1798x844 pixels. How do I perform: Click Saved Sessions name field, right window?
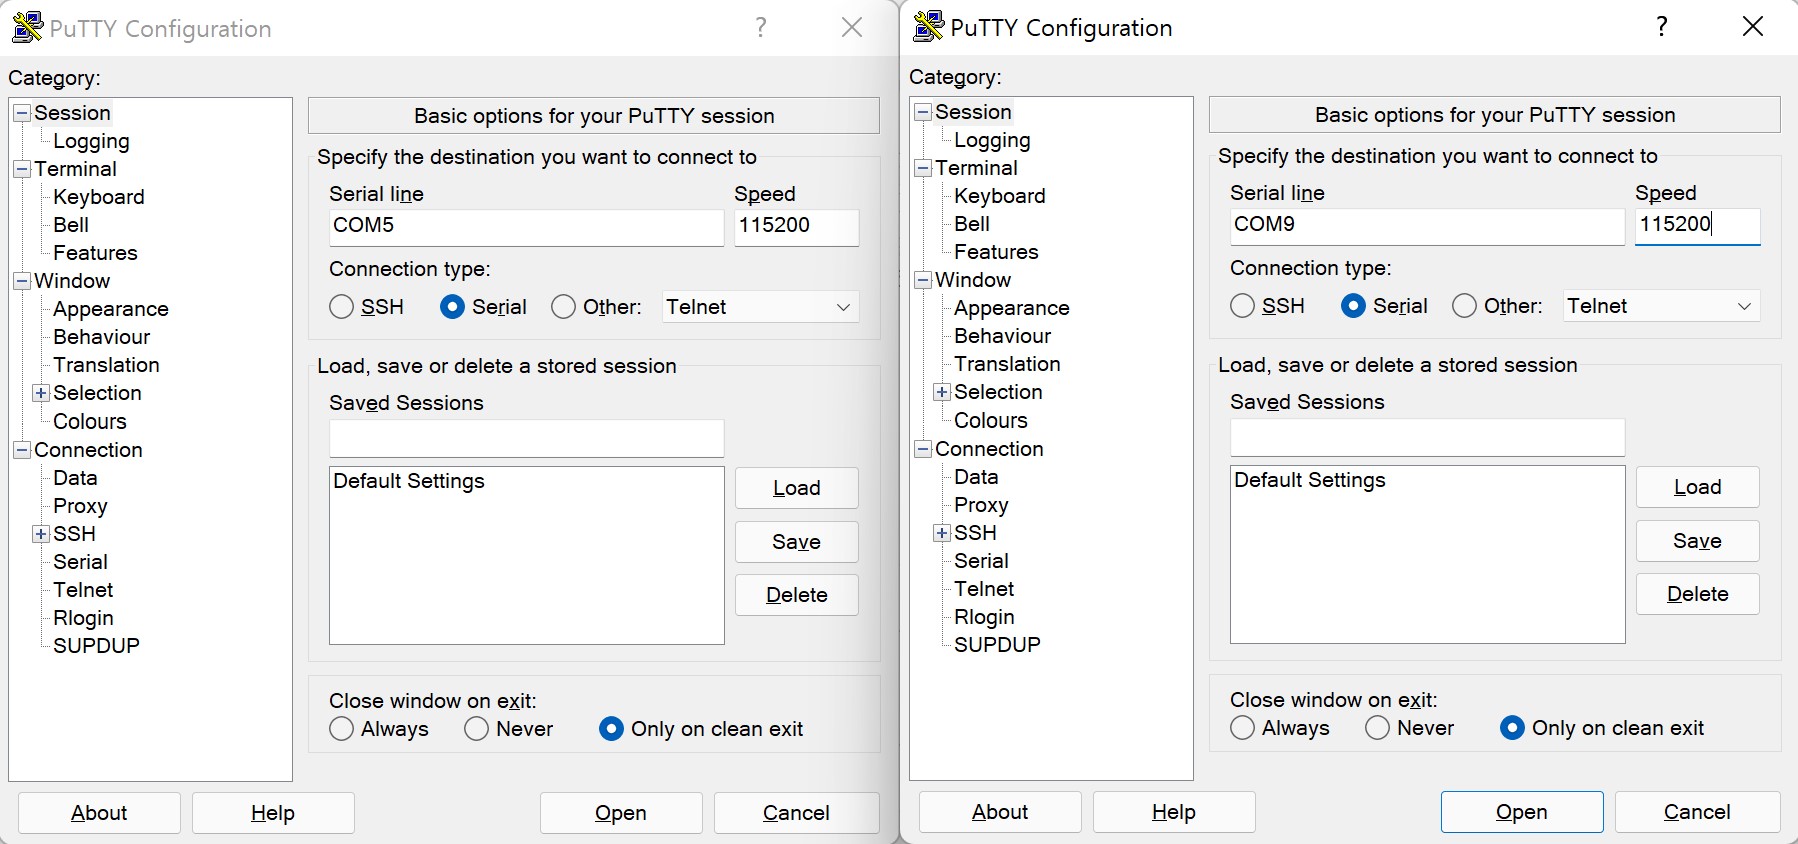pyautogui.click(x=1427, y=437)
